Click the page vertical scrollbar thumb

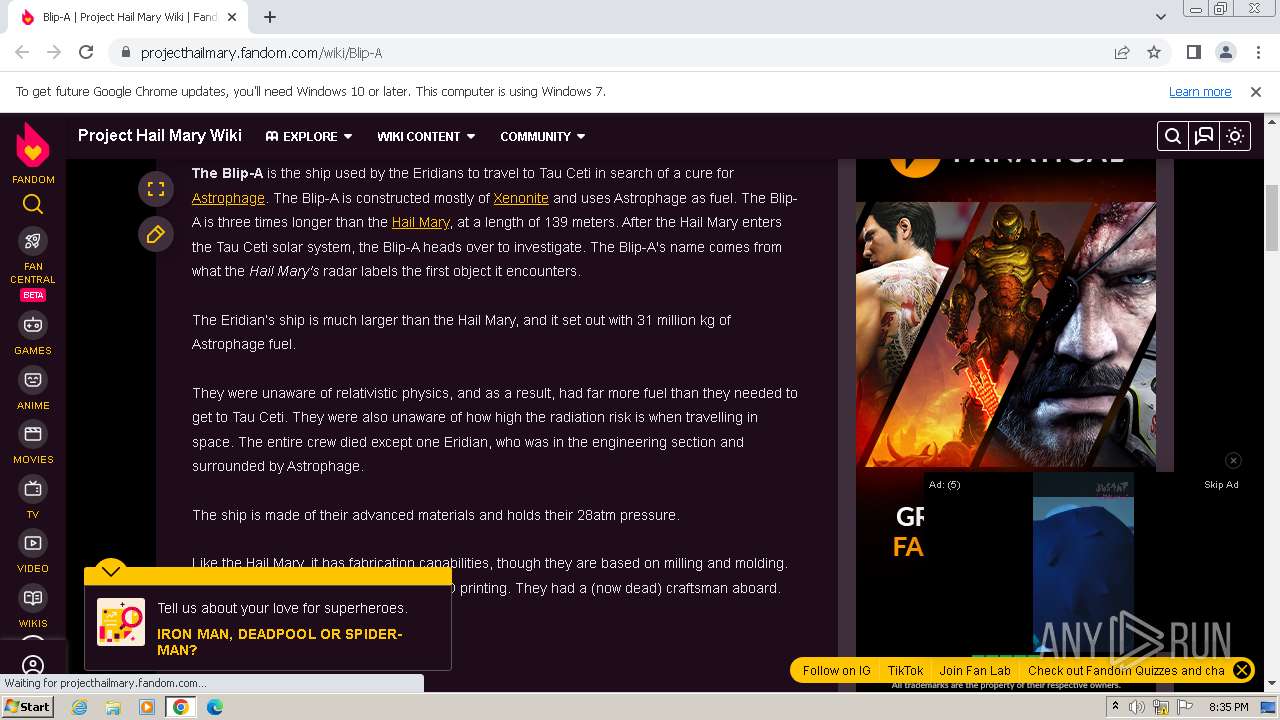(x=1272, y=217)
